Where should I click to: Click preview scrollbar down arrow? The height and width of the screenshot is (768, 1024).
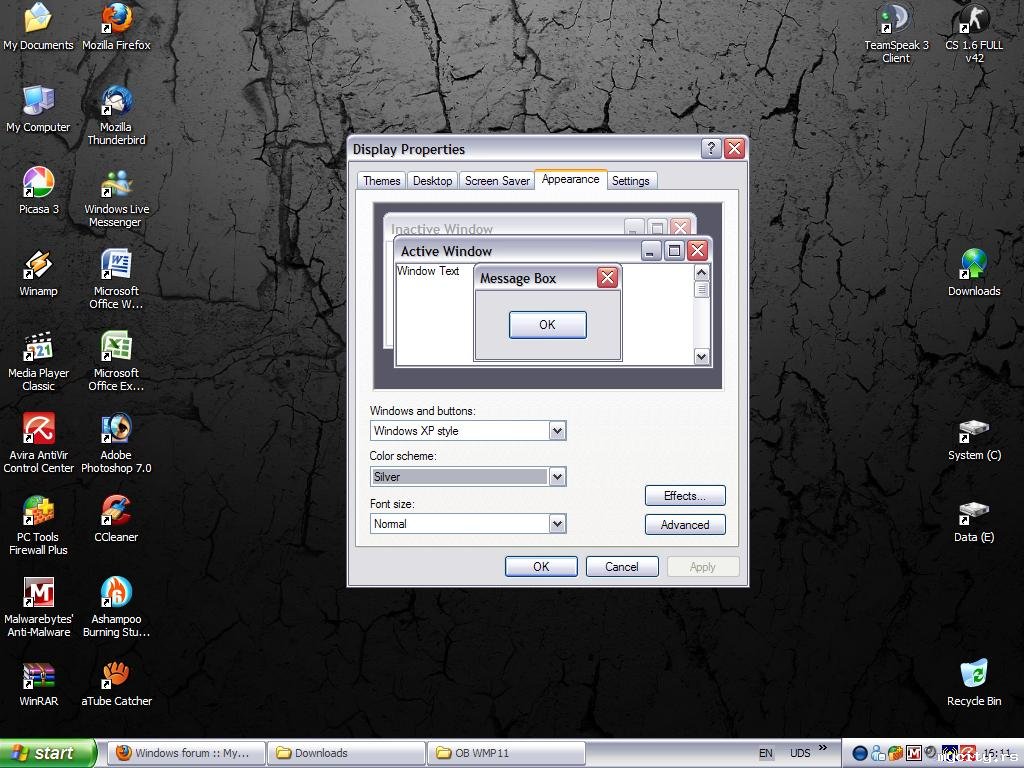(x=701, y=357)
